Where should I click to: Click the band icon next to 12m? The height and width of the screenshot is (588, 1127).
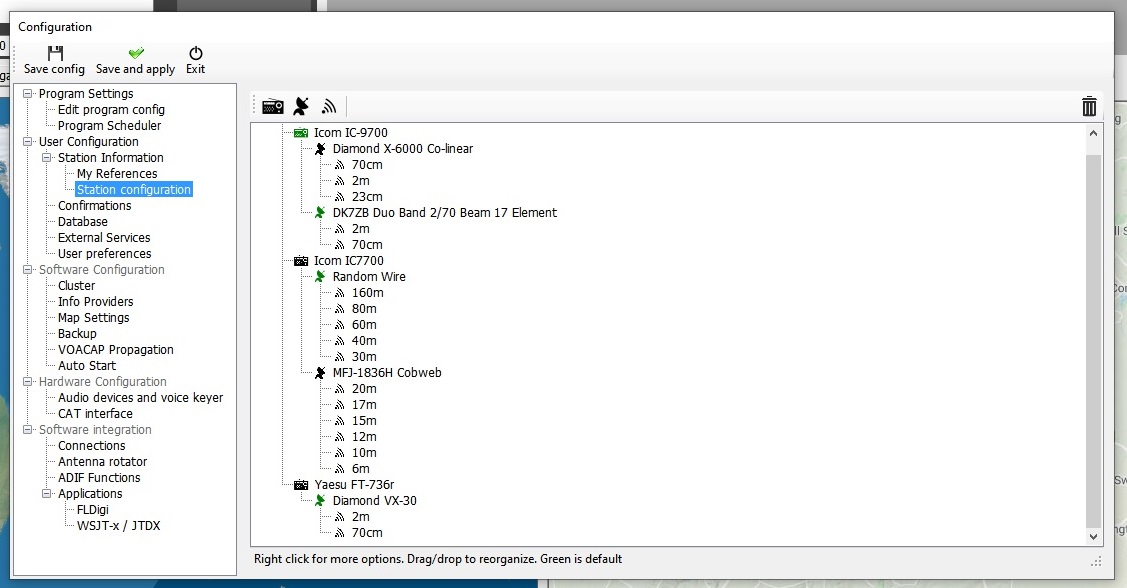340,437
